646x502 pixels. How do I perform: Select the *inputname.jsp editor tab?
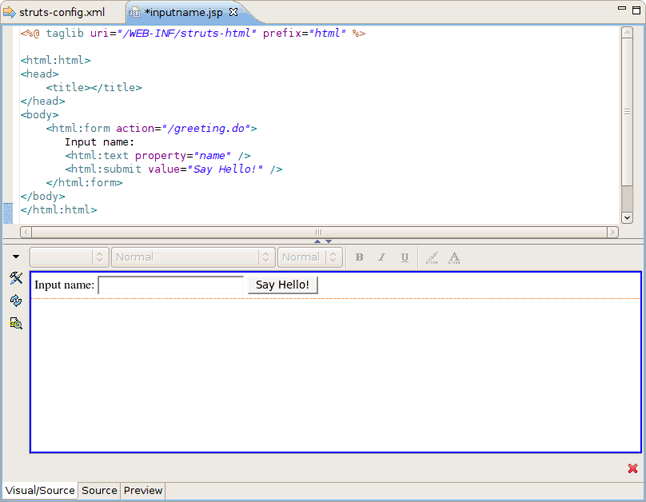183,12
